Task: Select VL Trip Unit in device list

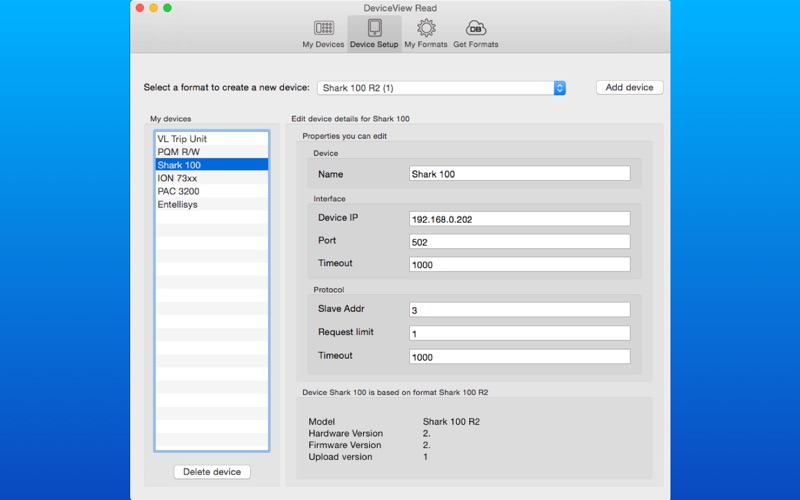Action: tap(211, 138)
